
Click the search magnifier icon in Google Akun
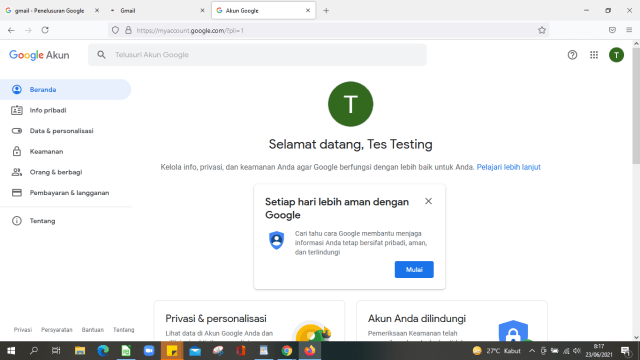pyautogui.click(x=101, y=55)
